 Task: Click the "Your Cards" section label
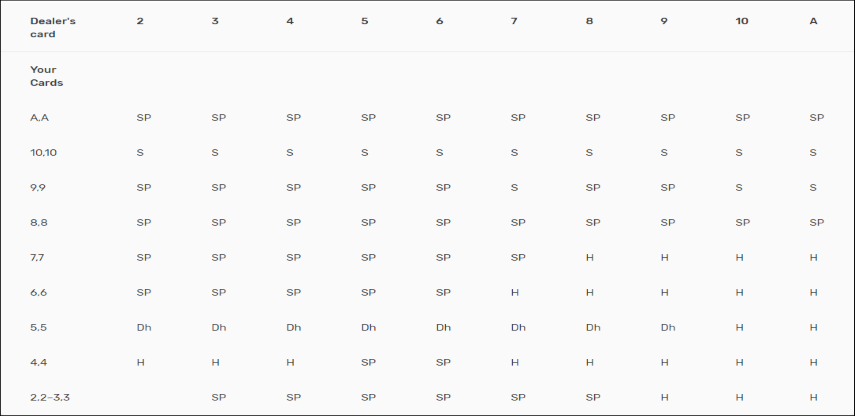46,76
